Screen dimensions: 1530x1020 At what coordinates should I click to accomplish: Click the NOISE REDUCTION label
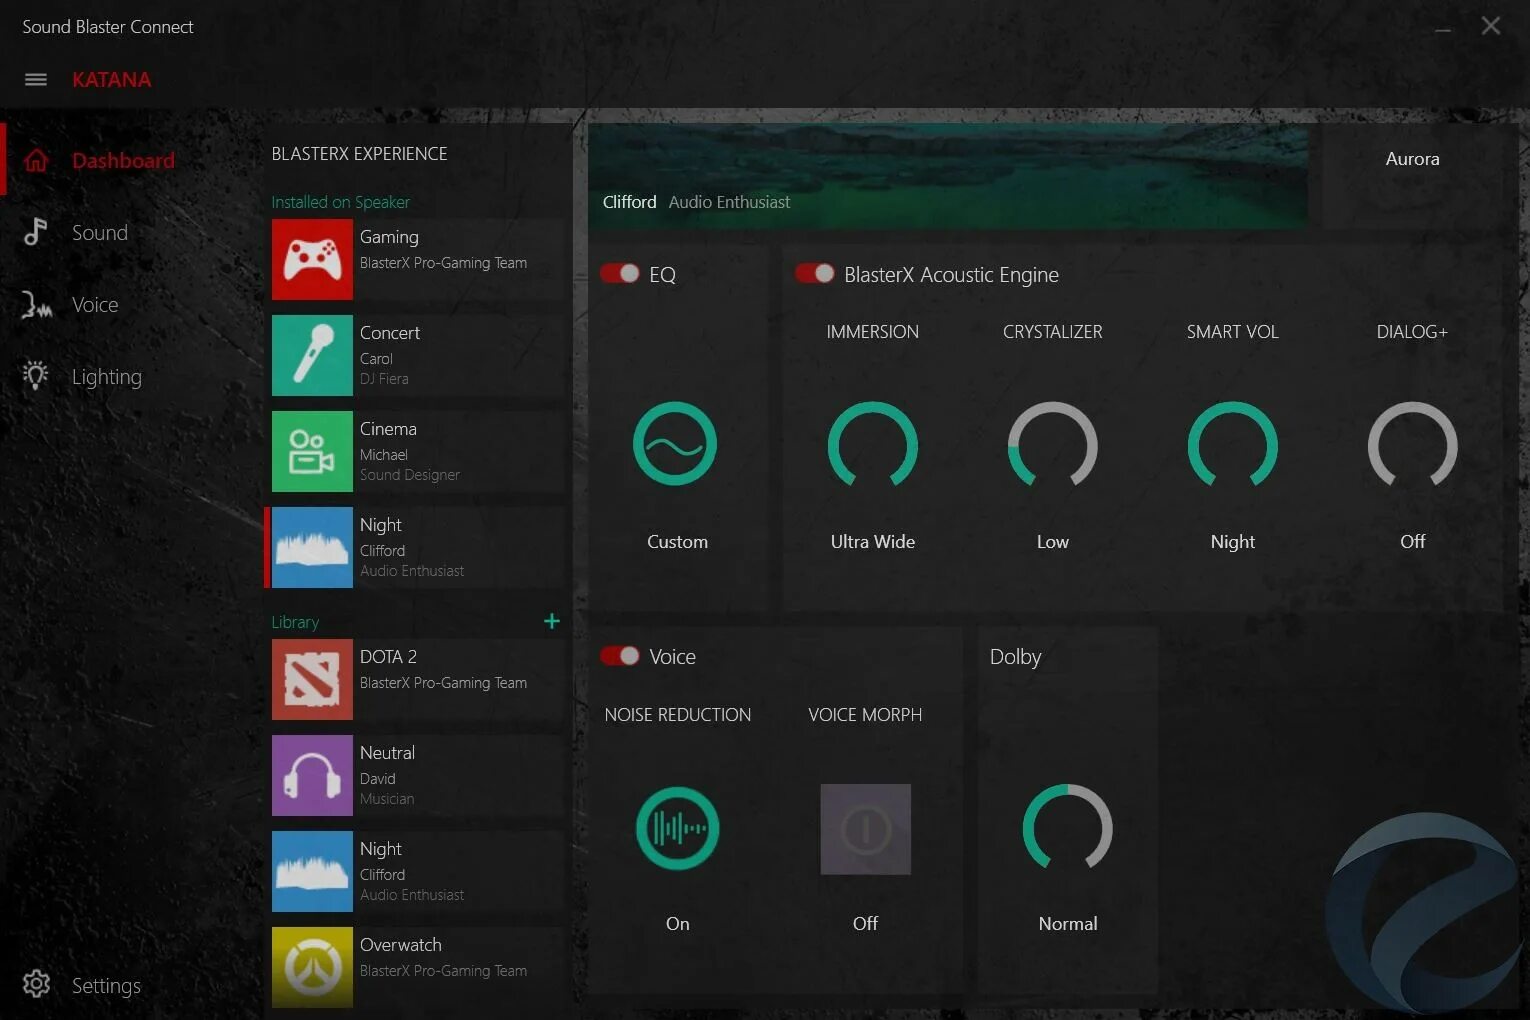pyautogui.click(x=678, y=715)
